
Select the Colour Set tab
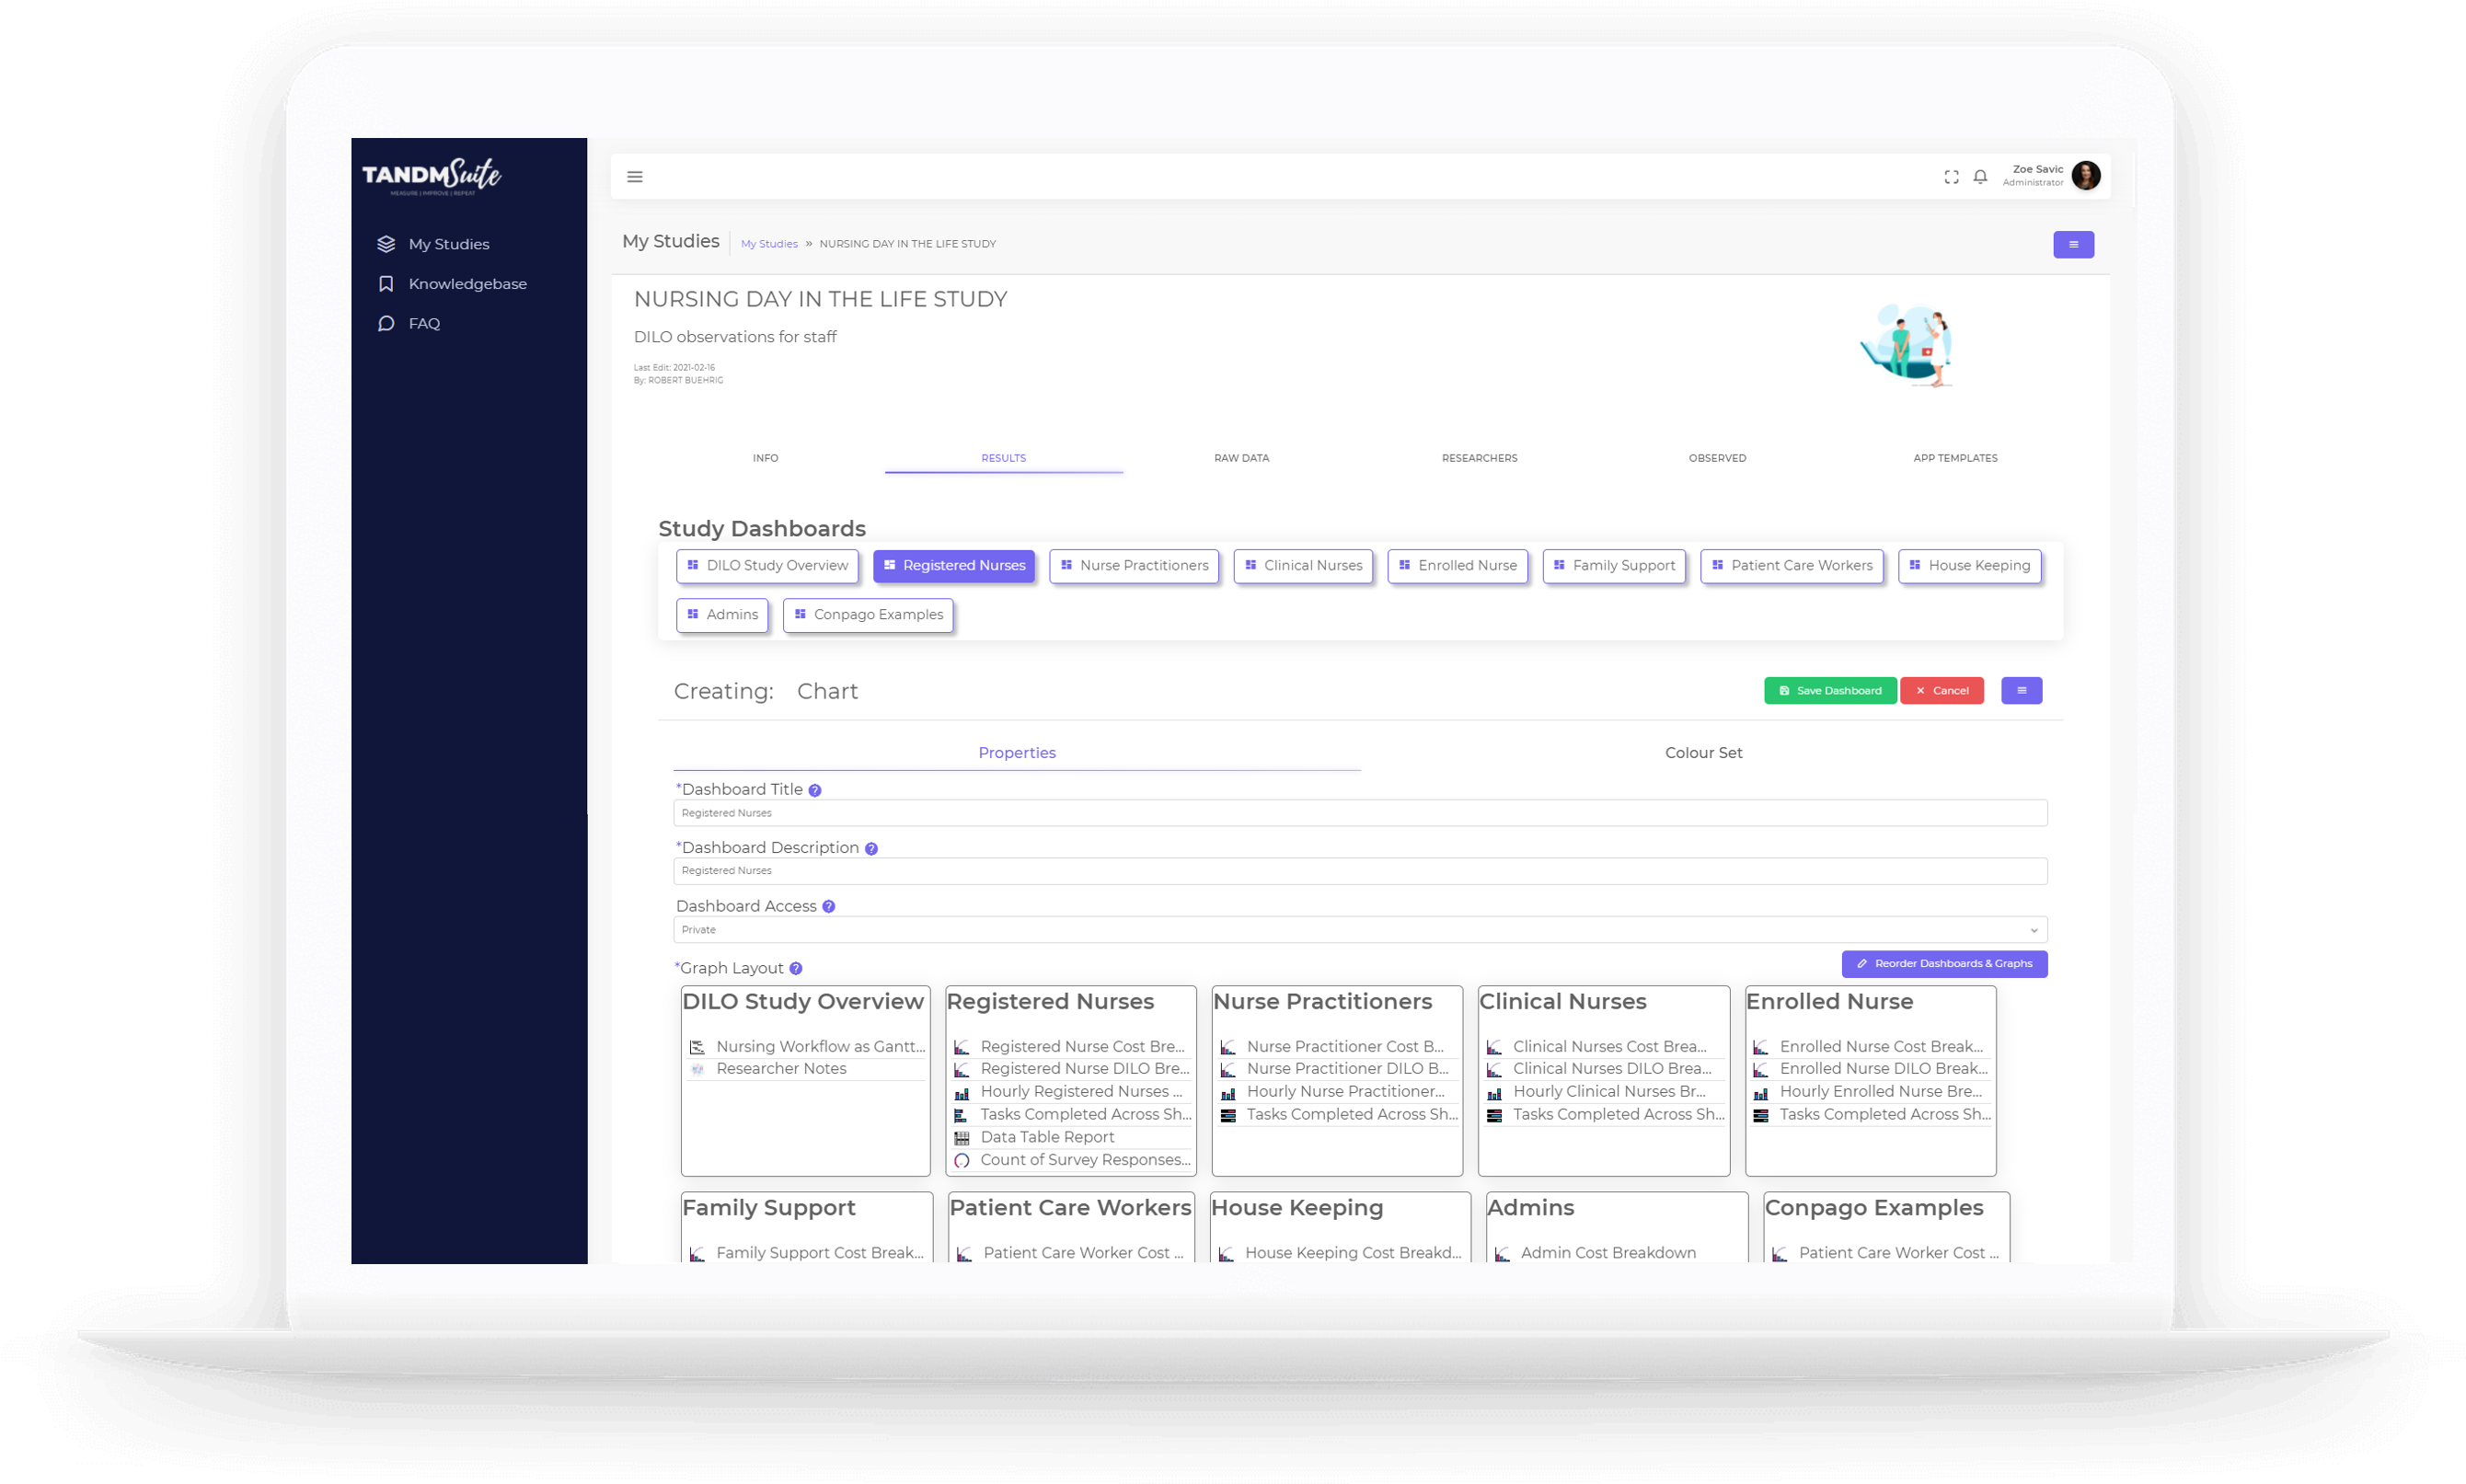(x=1703, y=753)
